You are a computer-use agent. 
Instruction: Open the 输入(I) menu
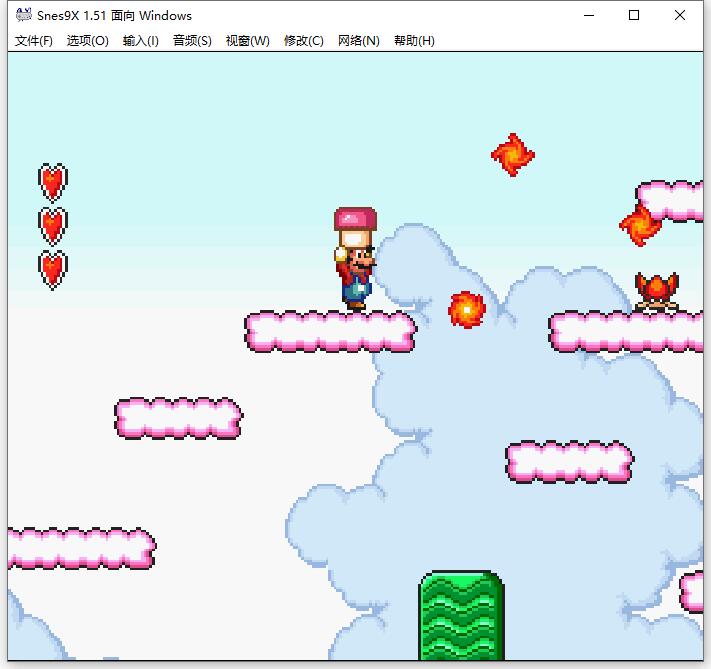[x=141, y=41]
